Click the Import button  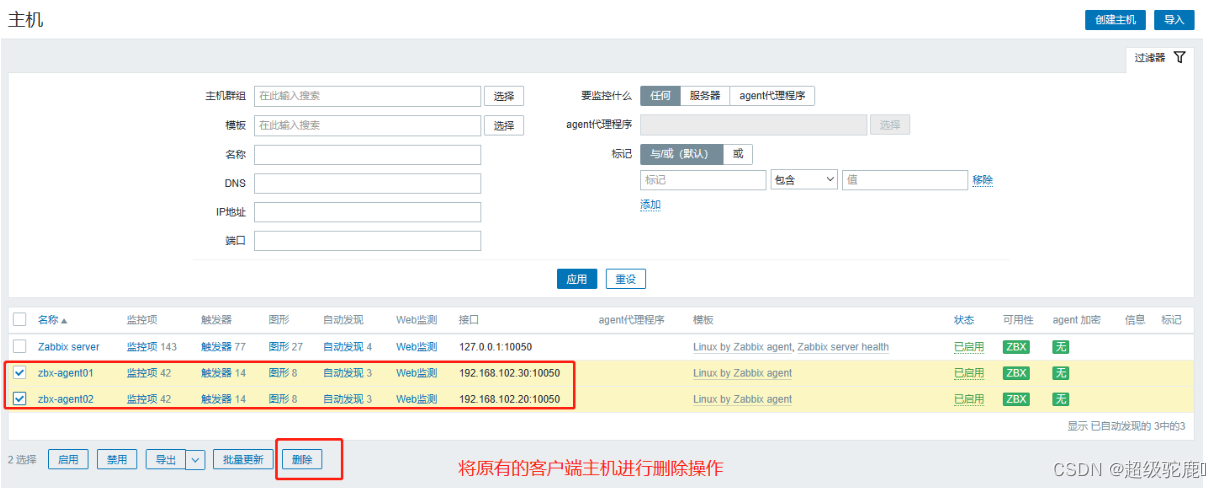[1173, 20]
